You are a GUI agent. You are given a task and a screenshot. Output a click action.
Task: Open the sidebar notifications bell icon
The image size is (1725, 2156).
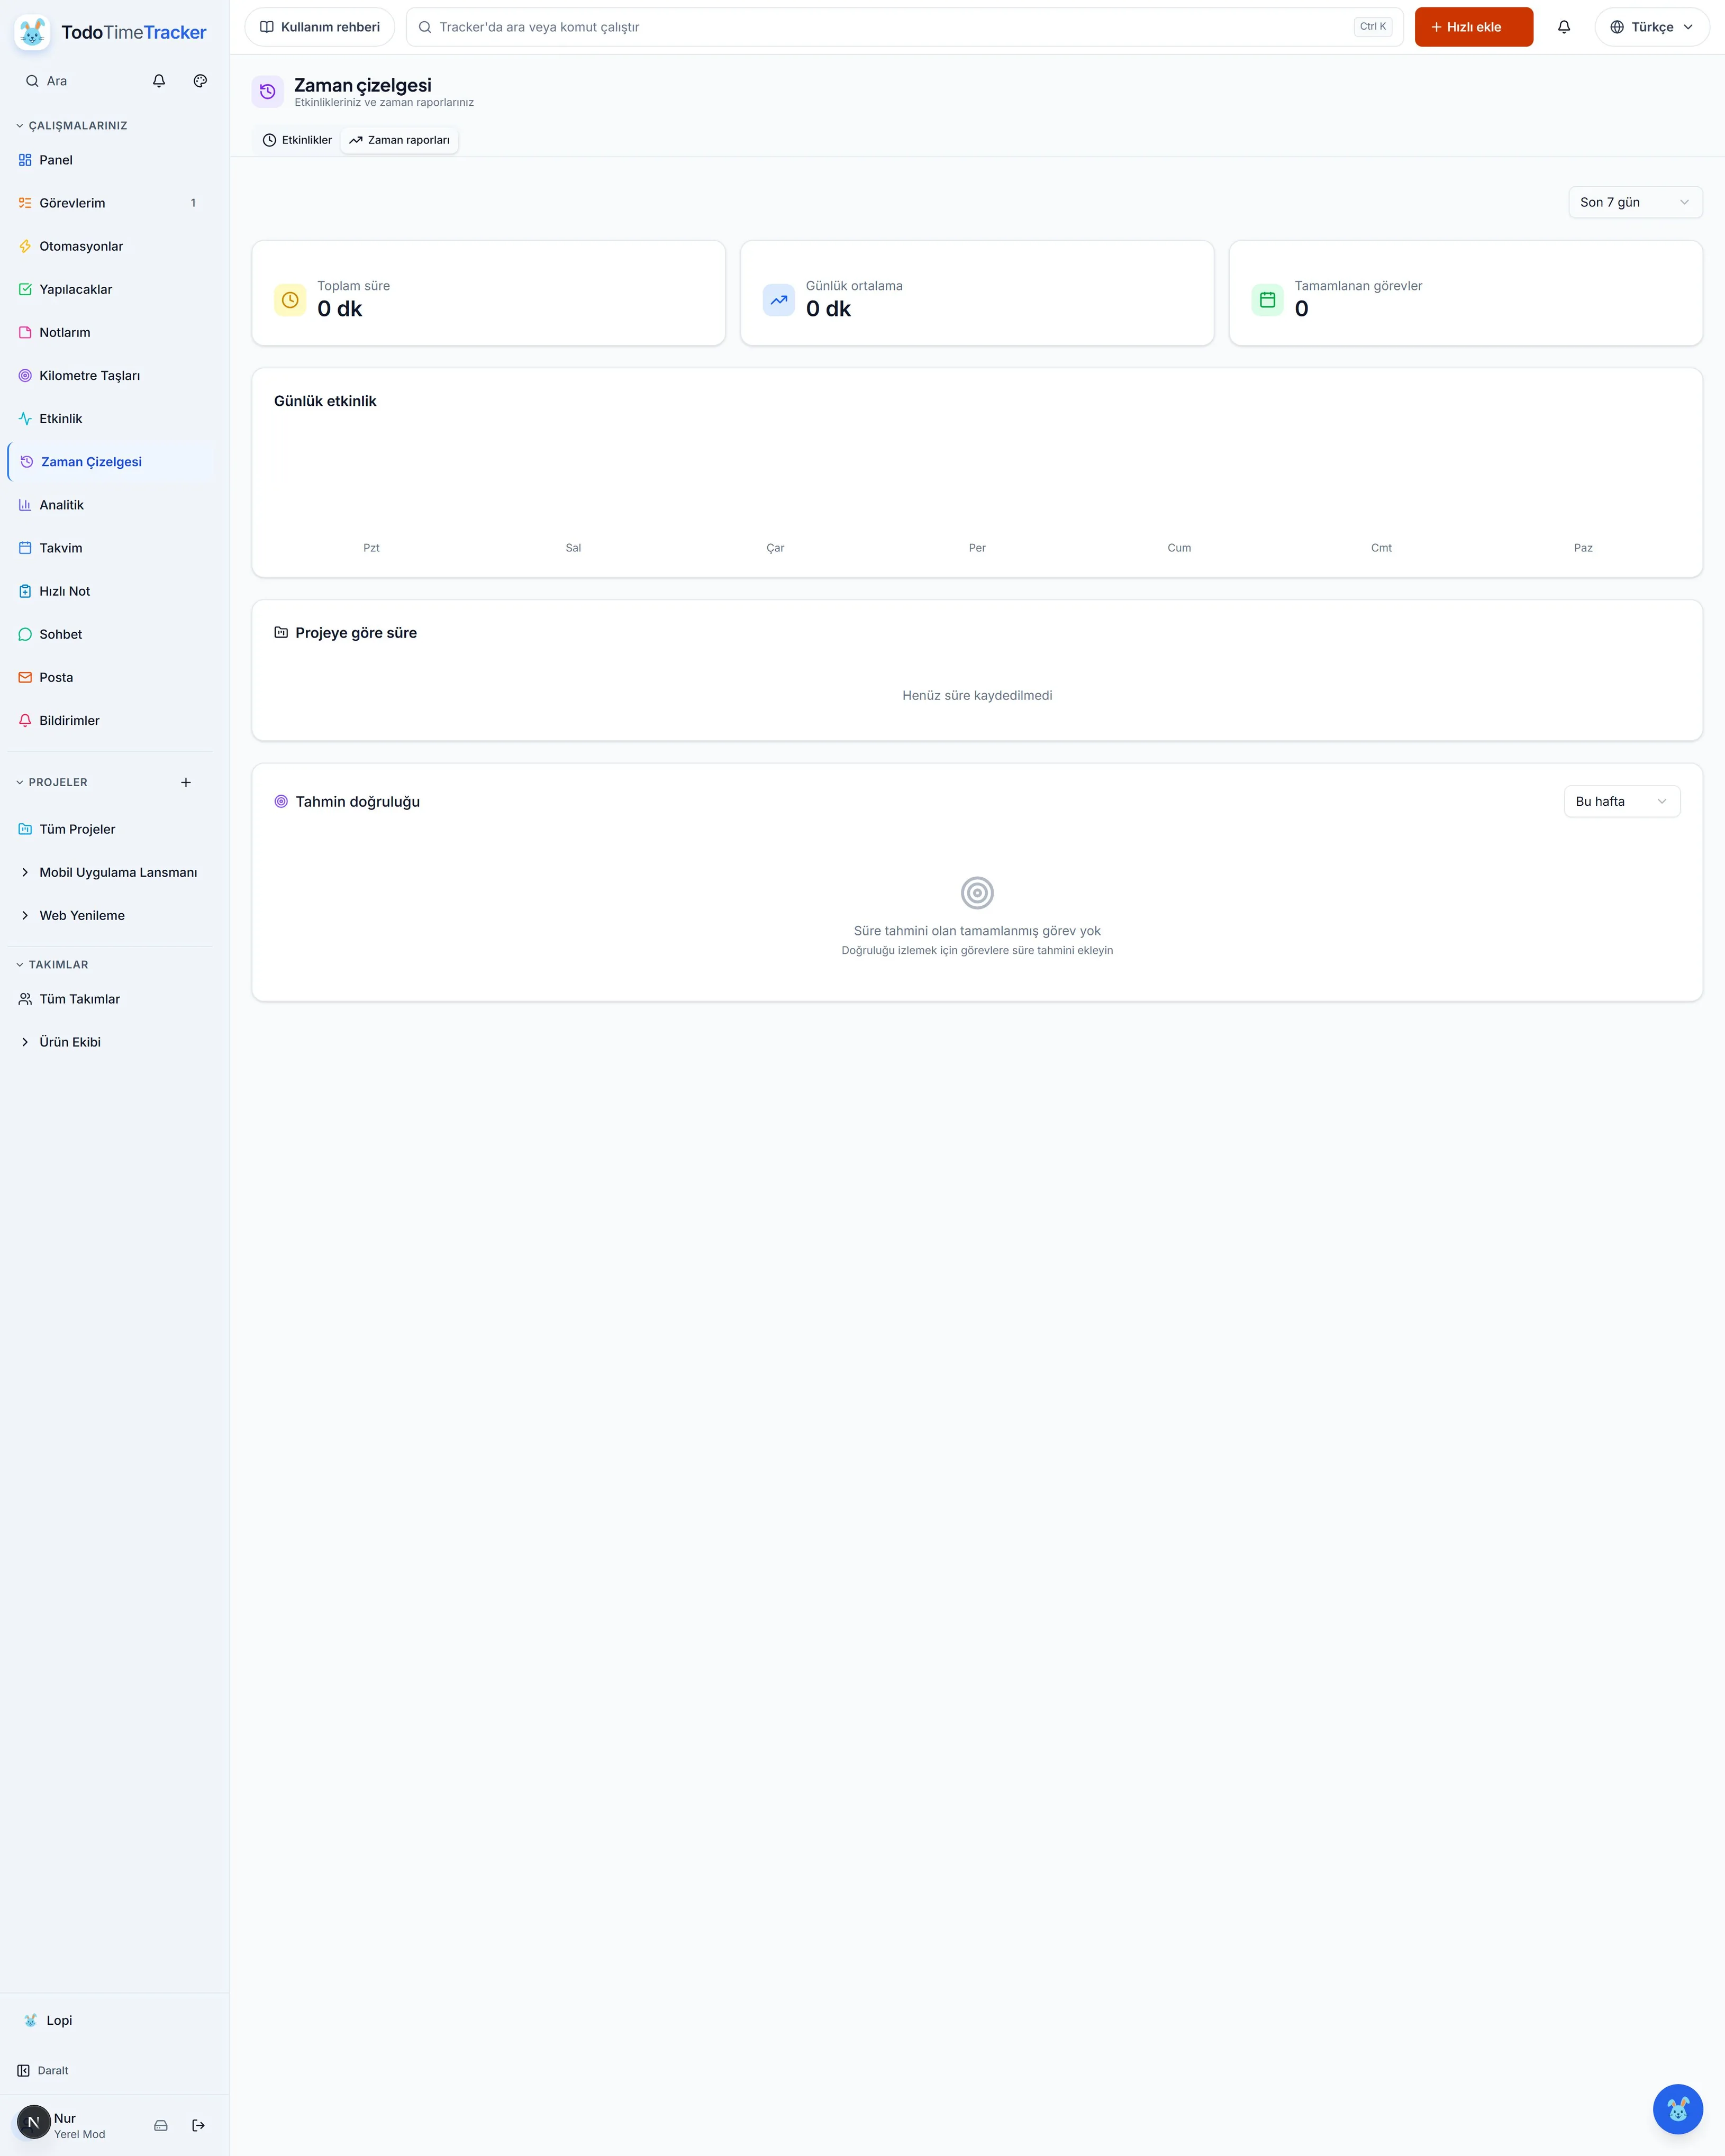click(x=159, y=81)
